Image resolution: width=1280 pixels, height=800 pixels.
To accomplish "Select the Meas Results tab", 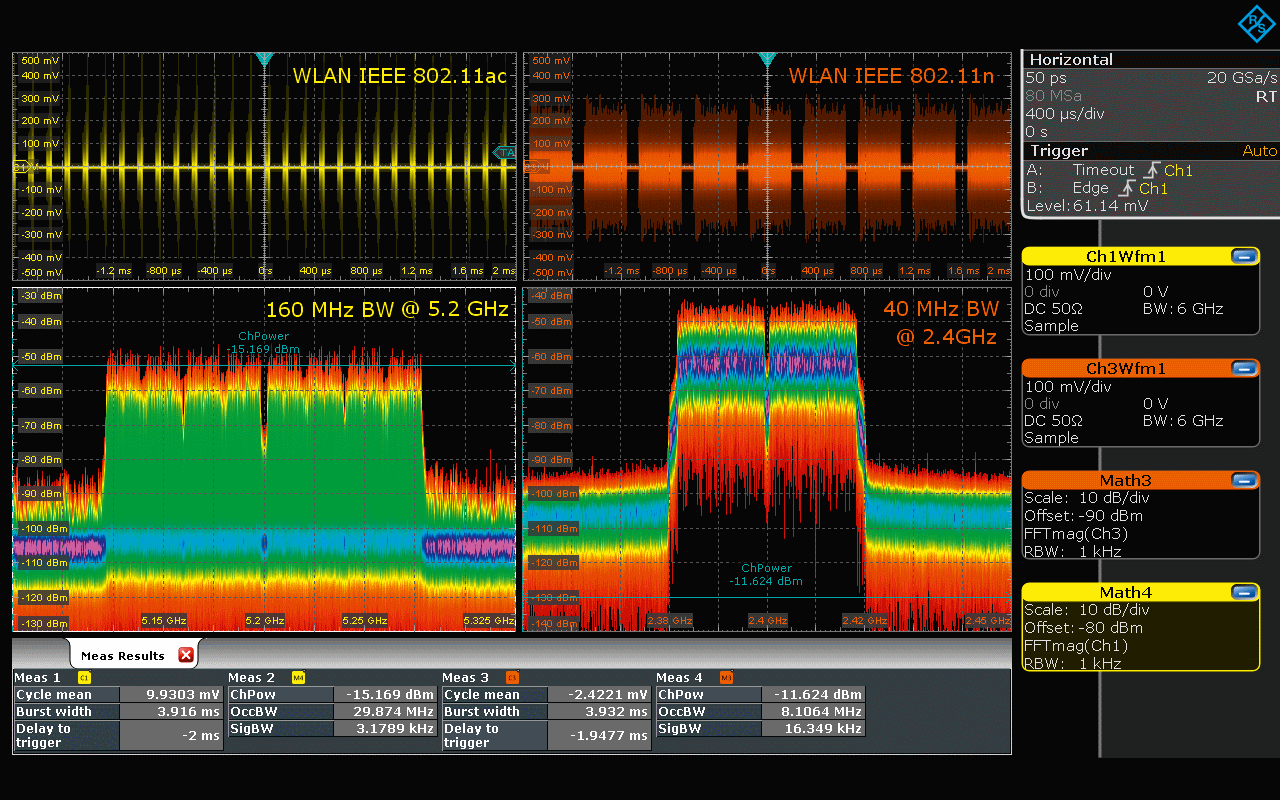I will point(122,656).
